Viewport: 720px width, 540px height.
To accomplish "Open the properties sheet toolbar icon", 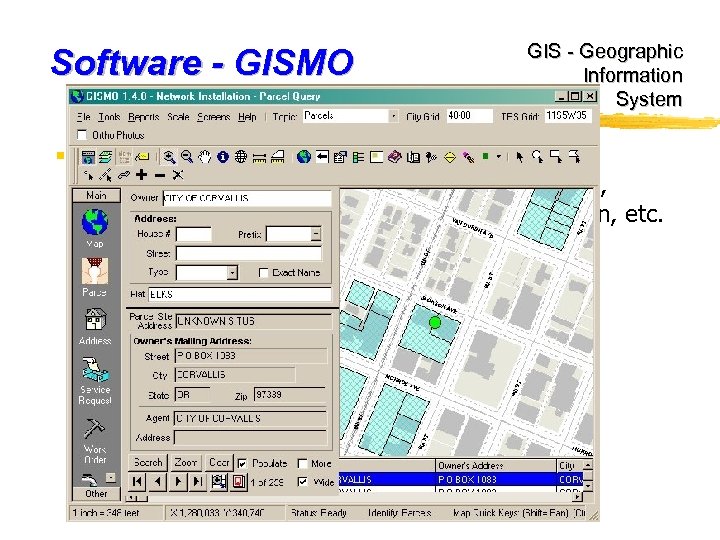I will pyautogui.click(x=340, y=157).
